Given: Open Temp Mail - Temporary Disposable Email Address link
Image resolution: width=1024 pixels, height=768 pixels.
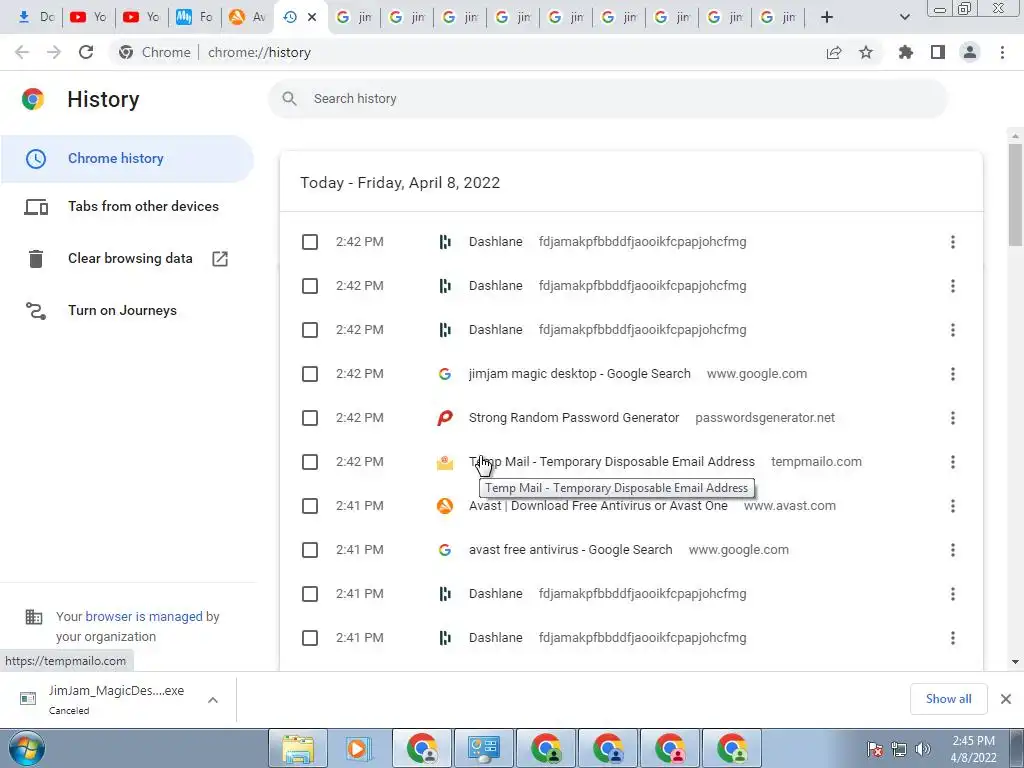Looking at the screenshot, I should (x=611, y=462).
